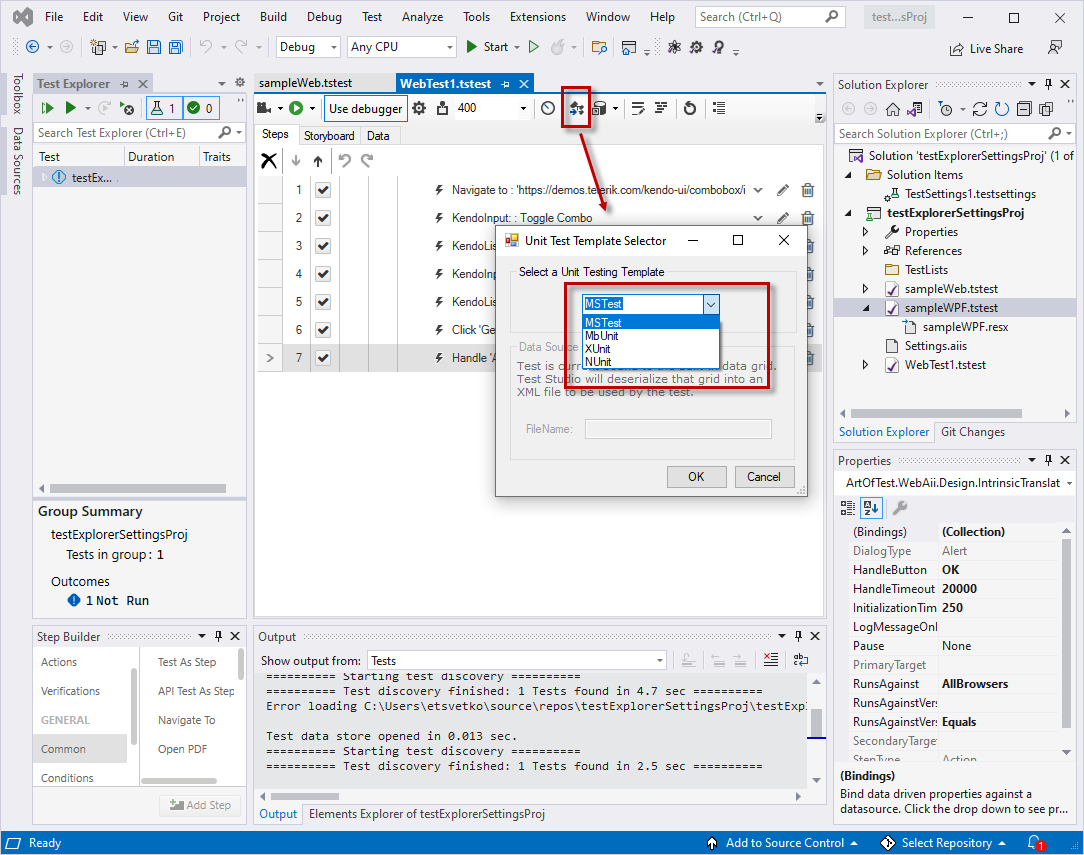Expand the Navigate to step details chevron

(x=758, y=190)
